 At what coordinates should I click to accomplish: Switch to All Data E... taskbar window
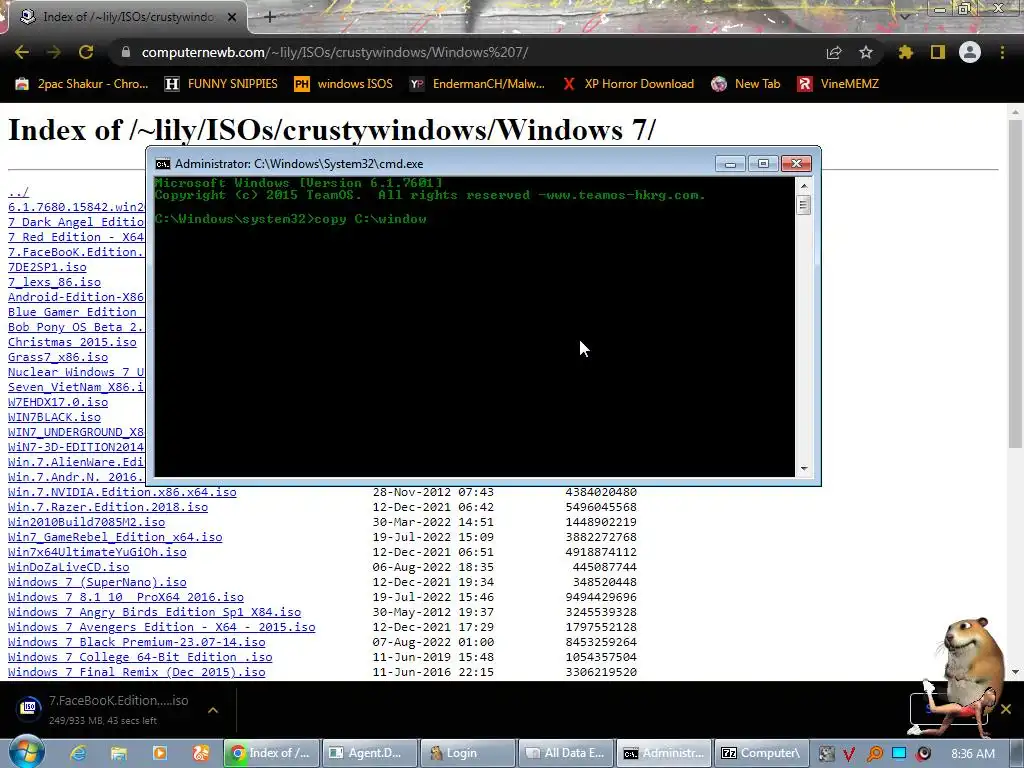(x=566, y=753)
